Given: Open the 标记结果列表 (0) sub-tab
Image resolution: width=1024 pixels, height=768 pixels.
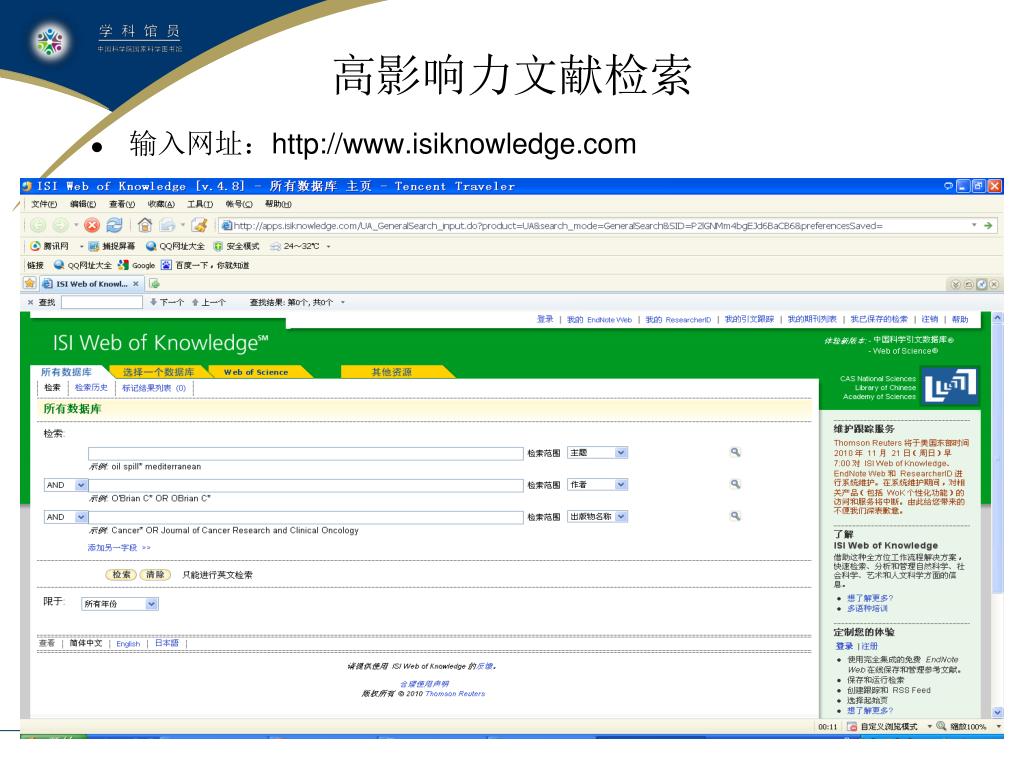Looking at the screenshot, I should [x=154, y=388].
